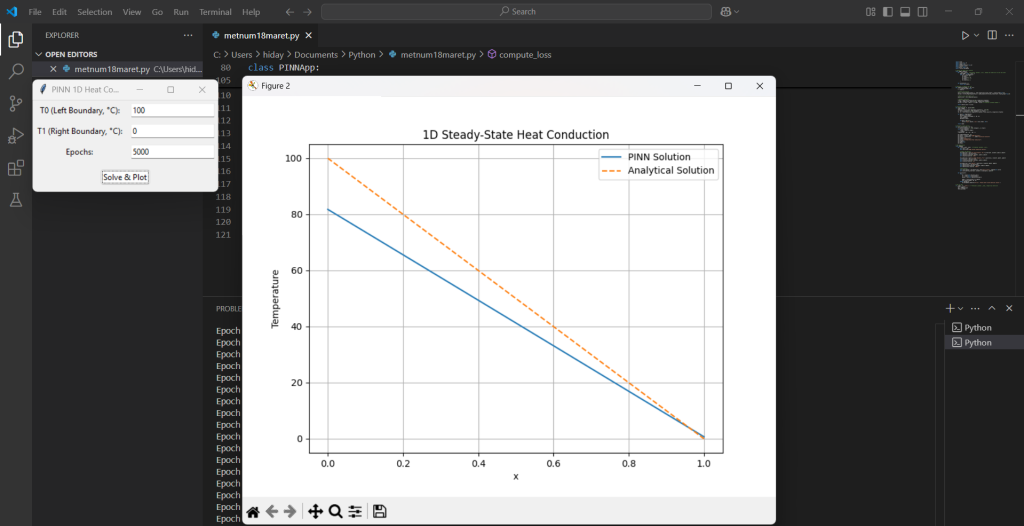Open the Configure subplots sliders icon

(355, 511)
